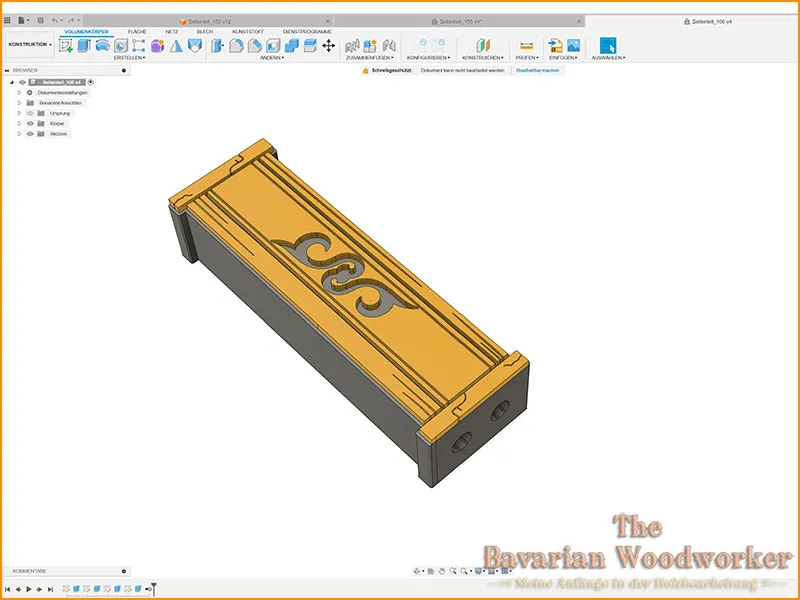Click the Extrude tool icon
Viewport: 800px width, 600px height.
pyautogui.click(x=84, y=45)
